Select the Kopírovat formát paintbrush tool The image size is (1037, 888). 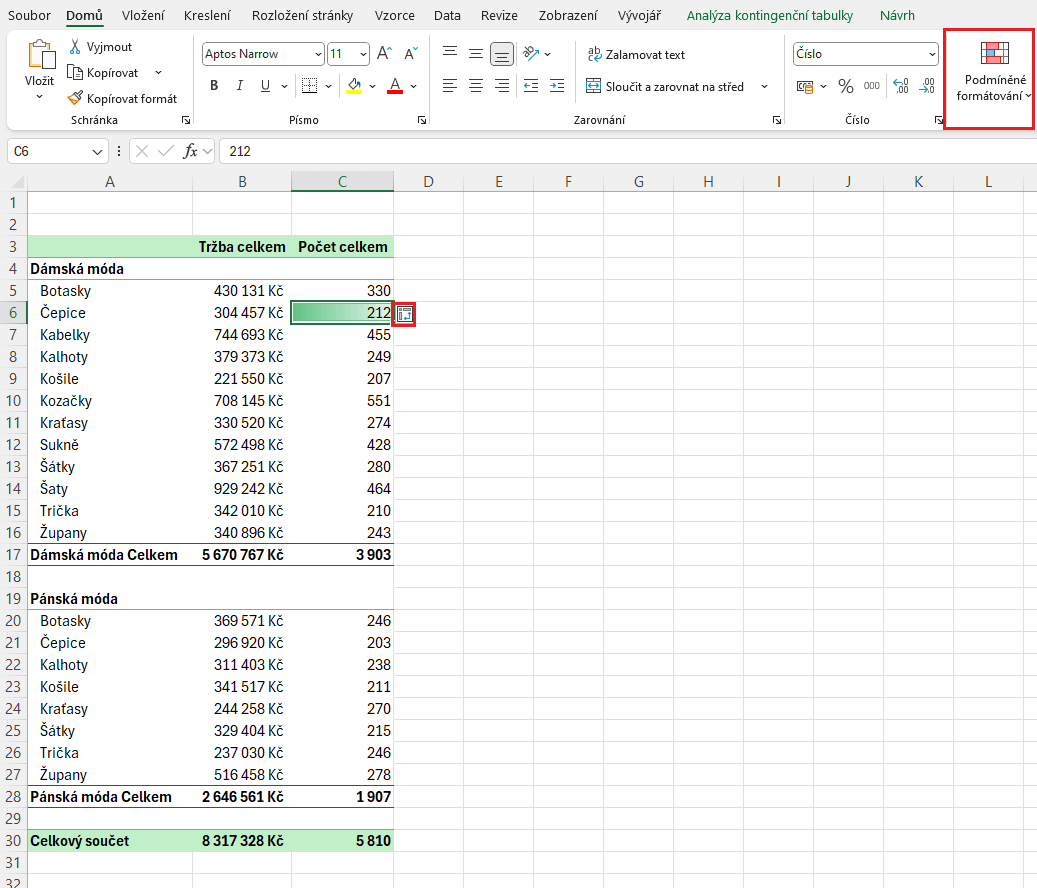pyautogui.click(x=75, y=98)
